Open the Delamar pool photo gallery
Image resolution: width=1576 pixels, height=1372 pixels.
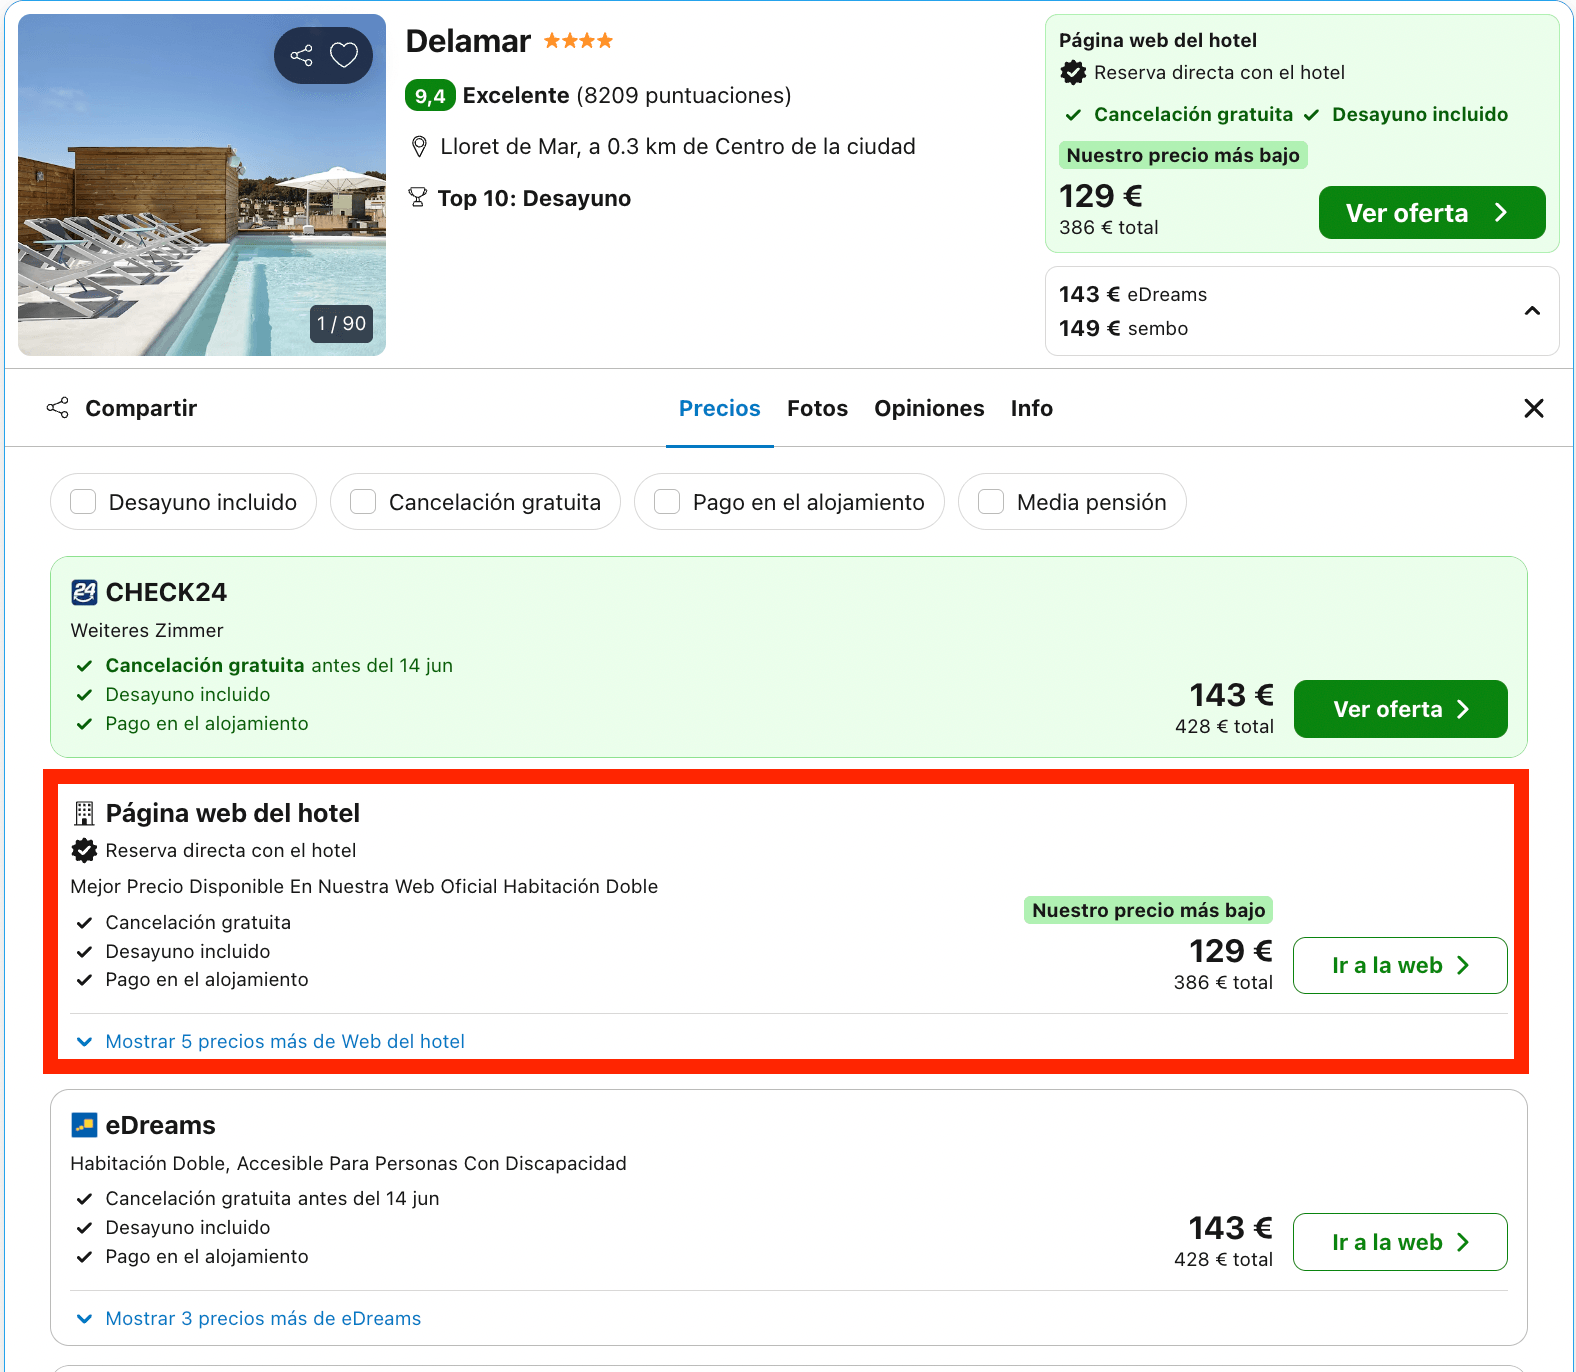pyautogui.click(x=202, y=185)
